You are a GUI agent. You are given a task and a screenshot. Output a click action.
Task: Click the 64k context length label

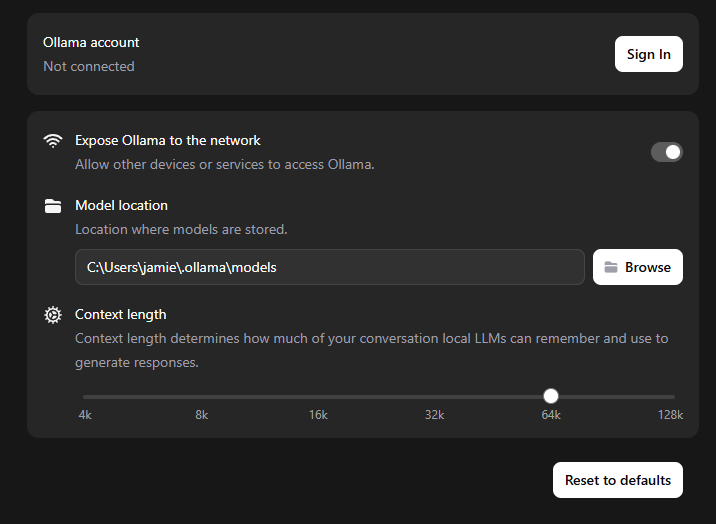click(x=551, y=415)
